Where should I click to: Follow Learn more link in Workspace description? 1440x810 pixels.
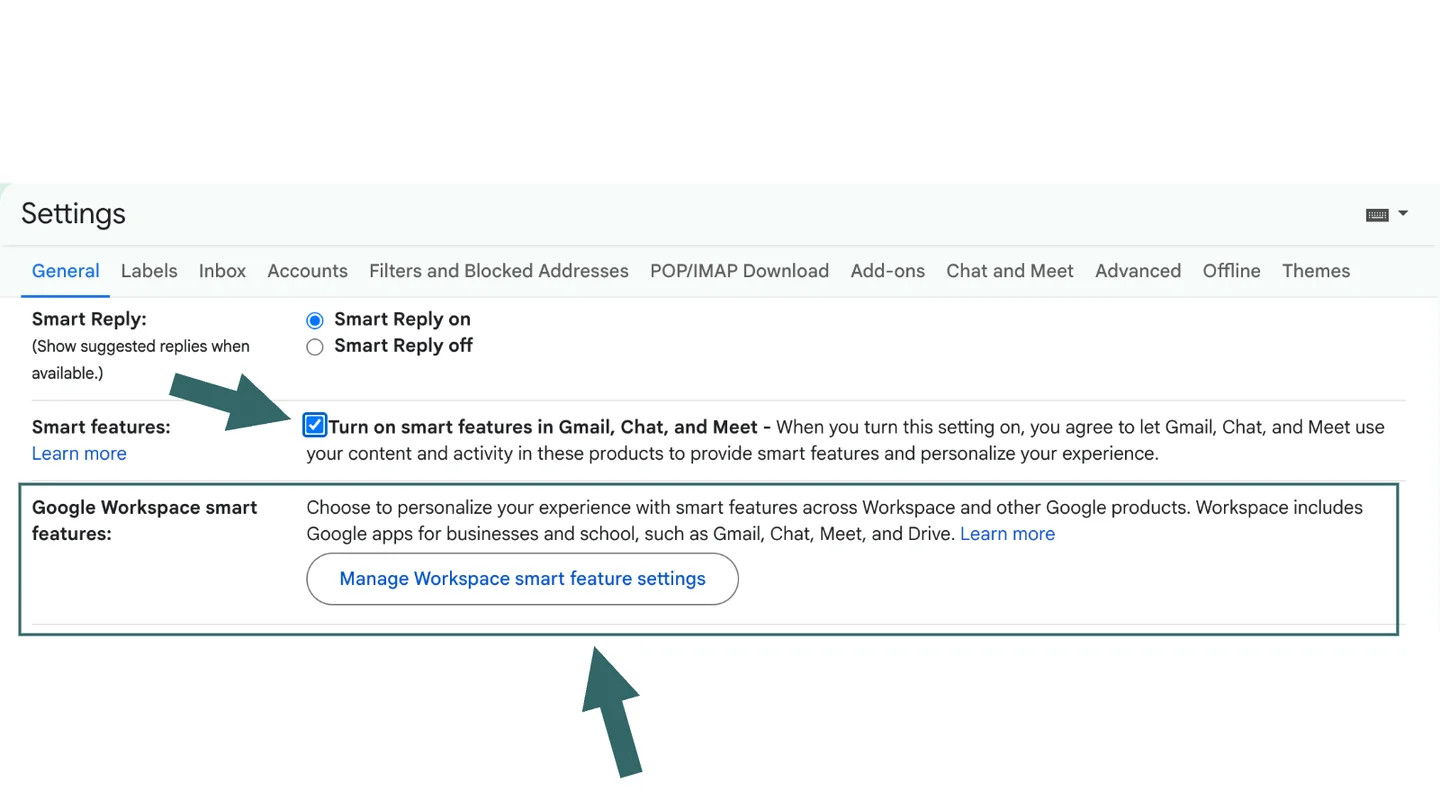click(x=1007, y=534)
